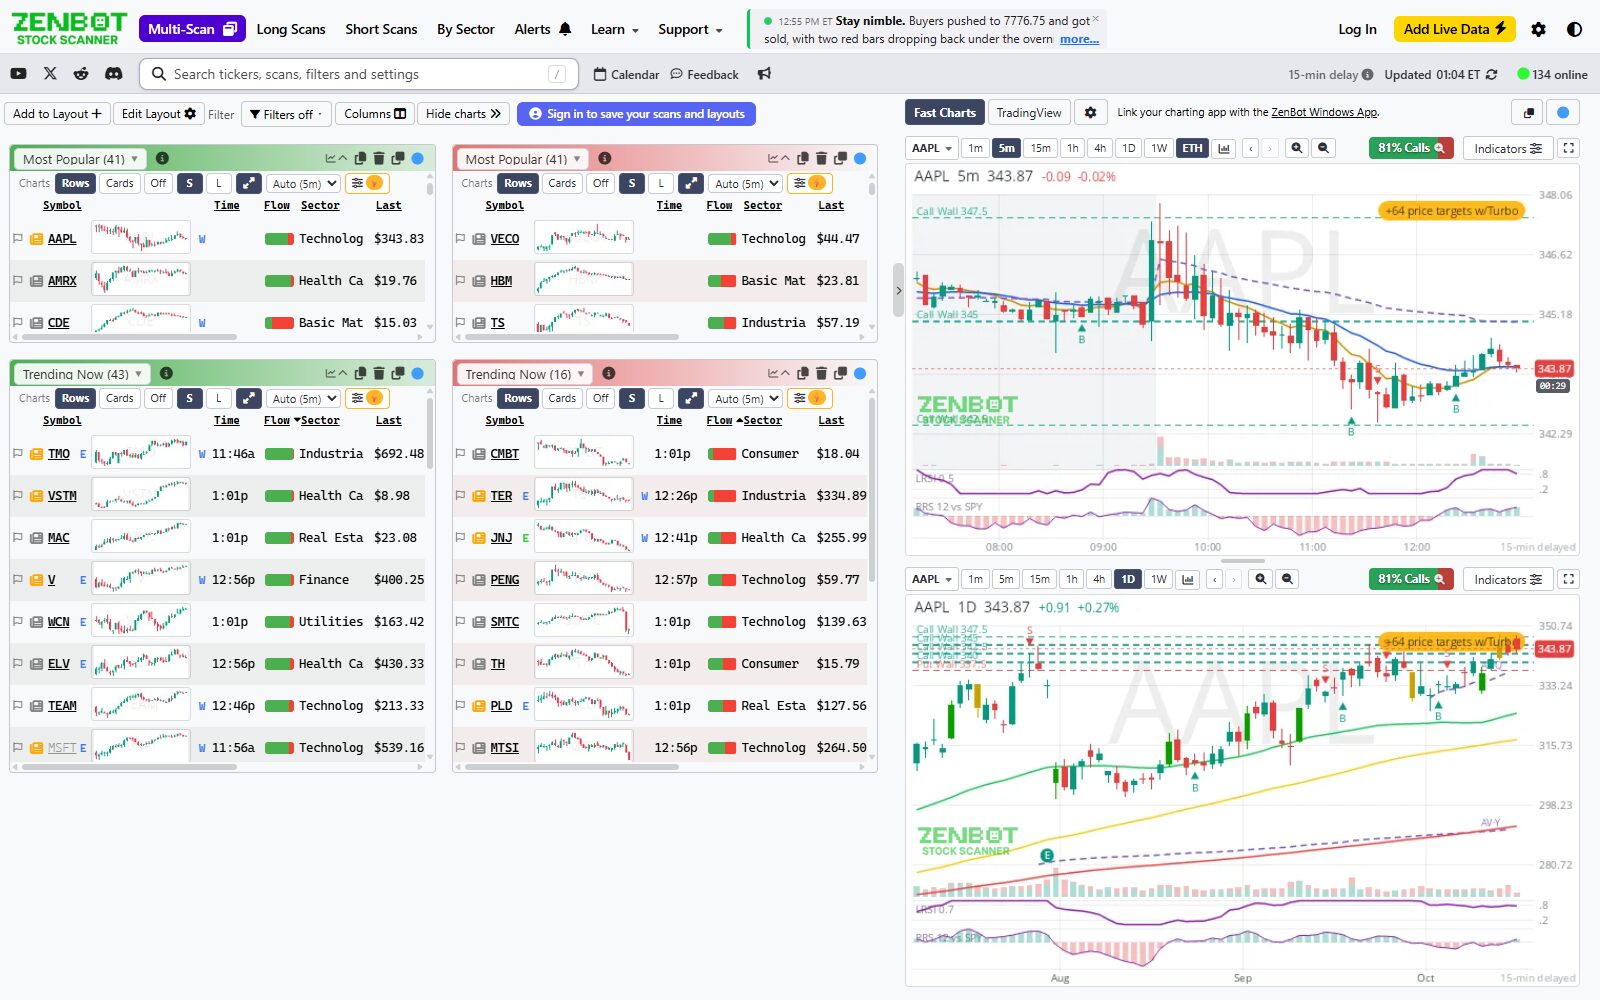Open the Reddit icon

tap(82, 74)
